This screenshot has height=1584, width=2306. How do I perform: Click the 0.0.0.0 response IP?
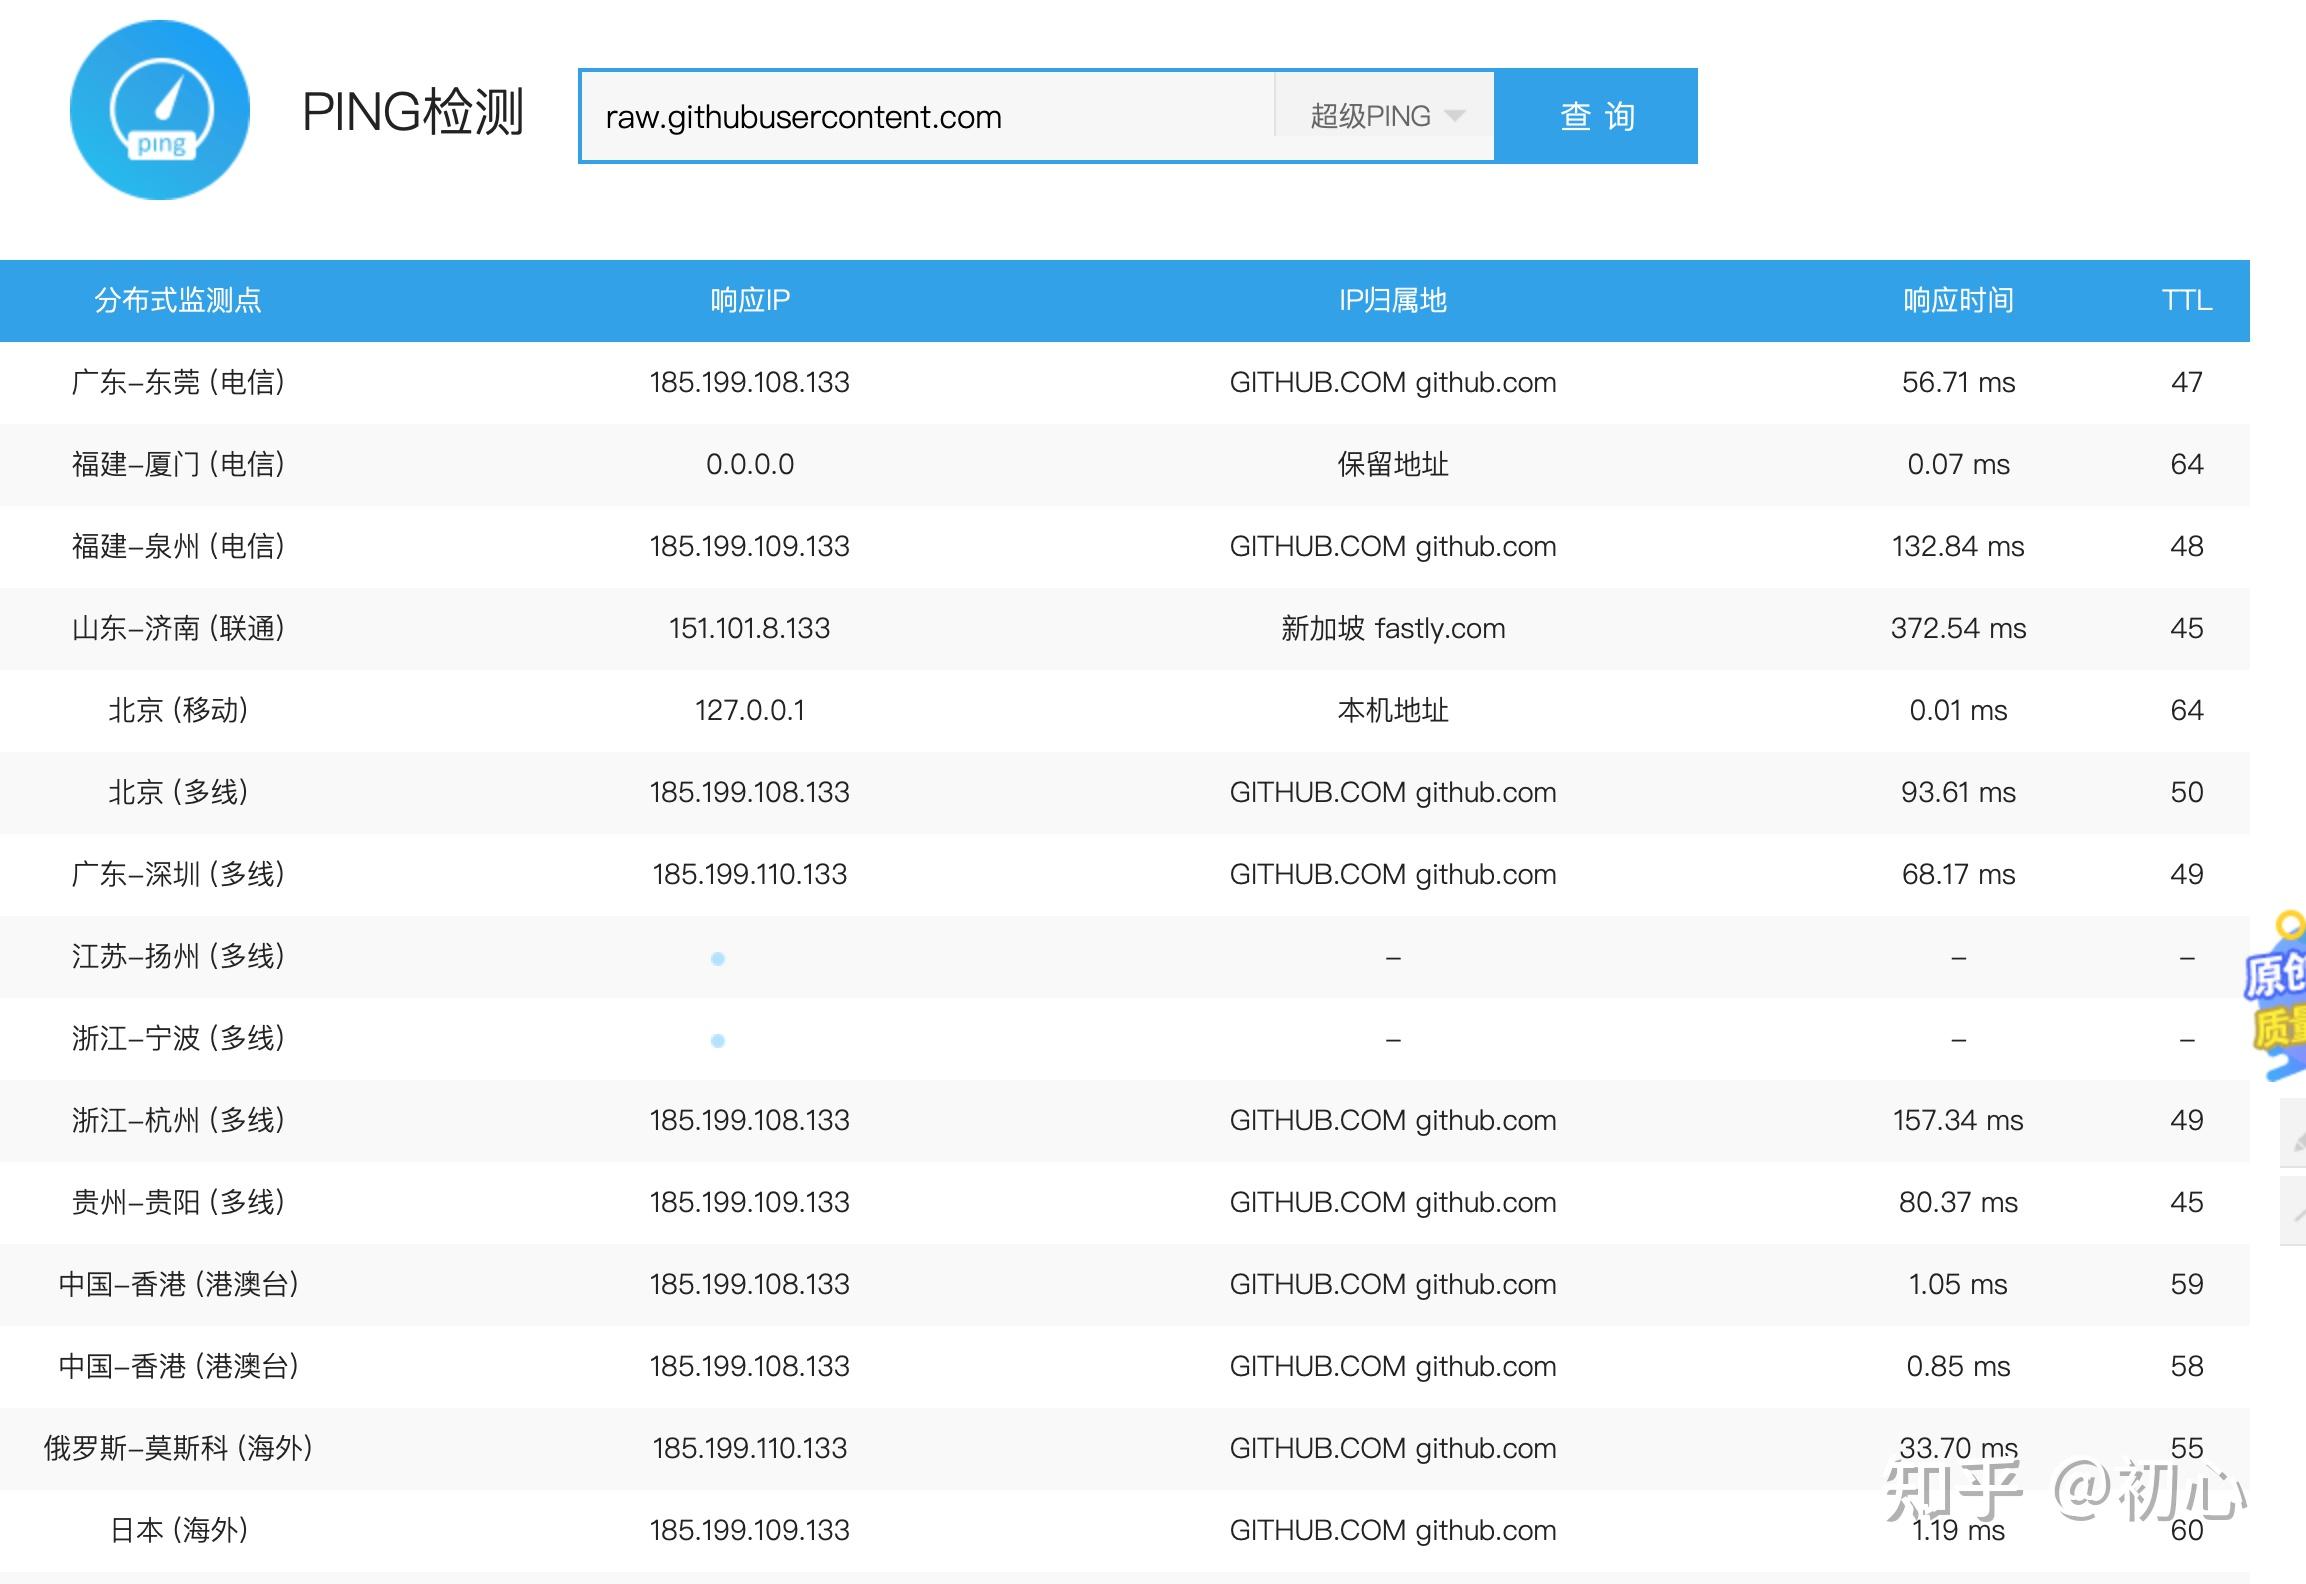tap(750, 464)
